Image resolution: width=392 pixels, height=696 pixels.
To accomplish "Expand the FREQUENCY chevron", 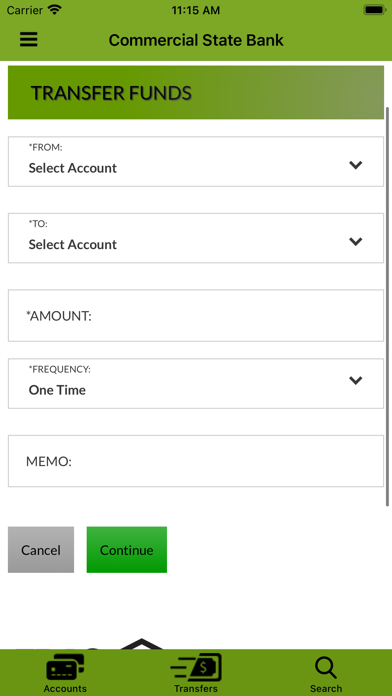I will click(x=356, y=380).
